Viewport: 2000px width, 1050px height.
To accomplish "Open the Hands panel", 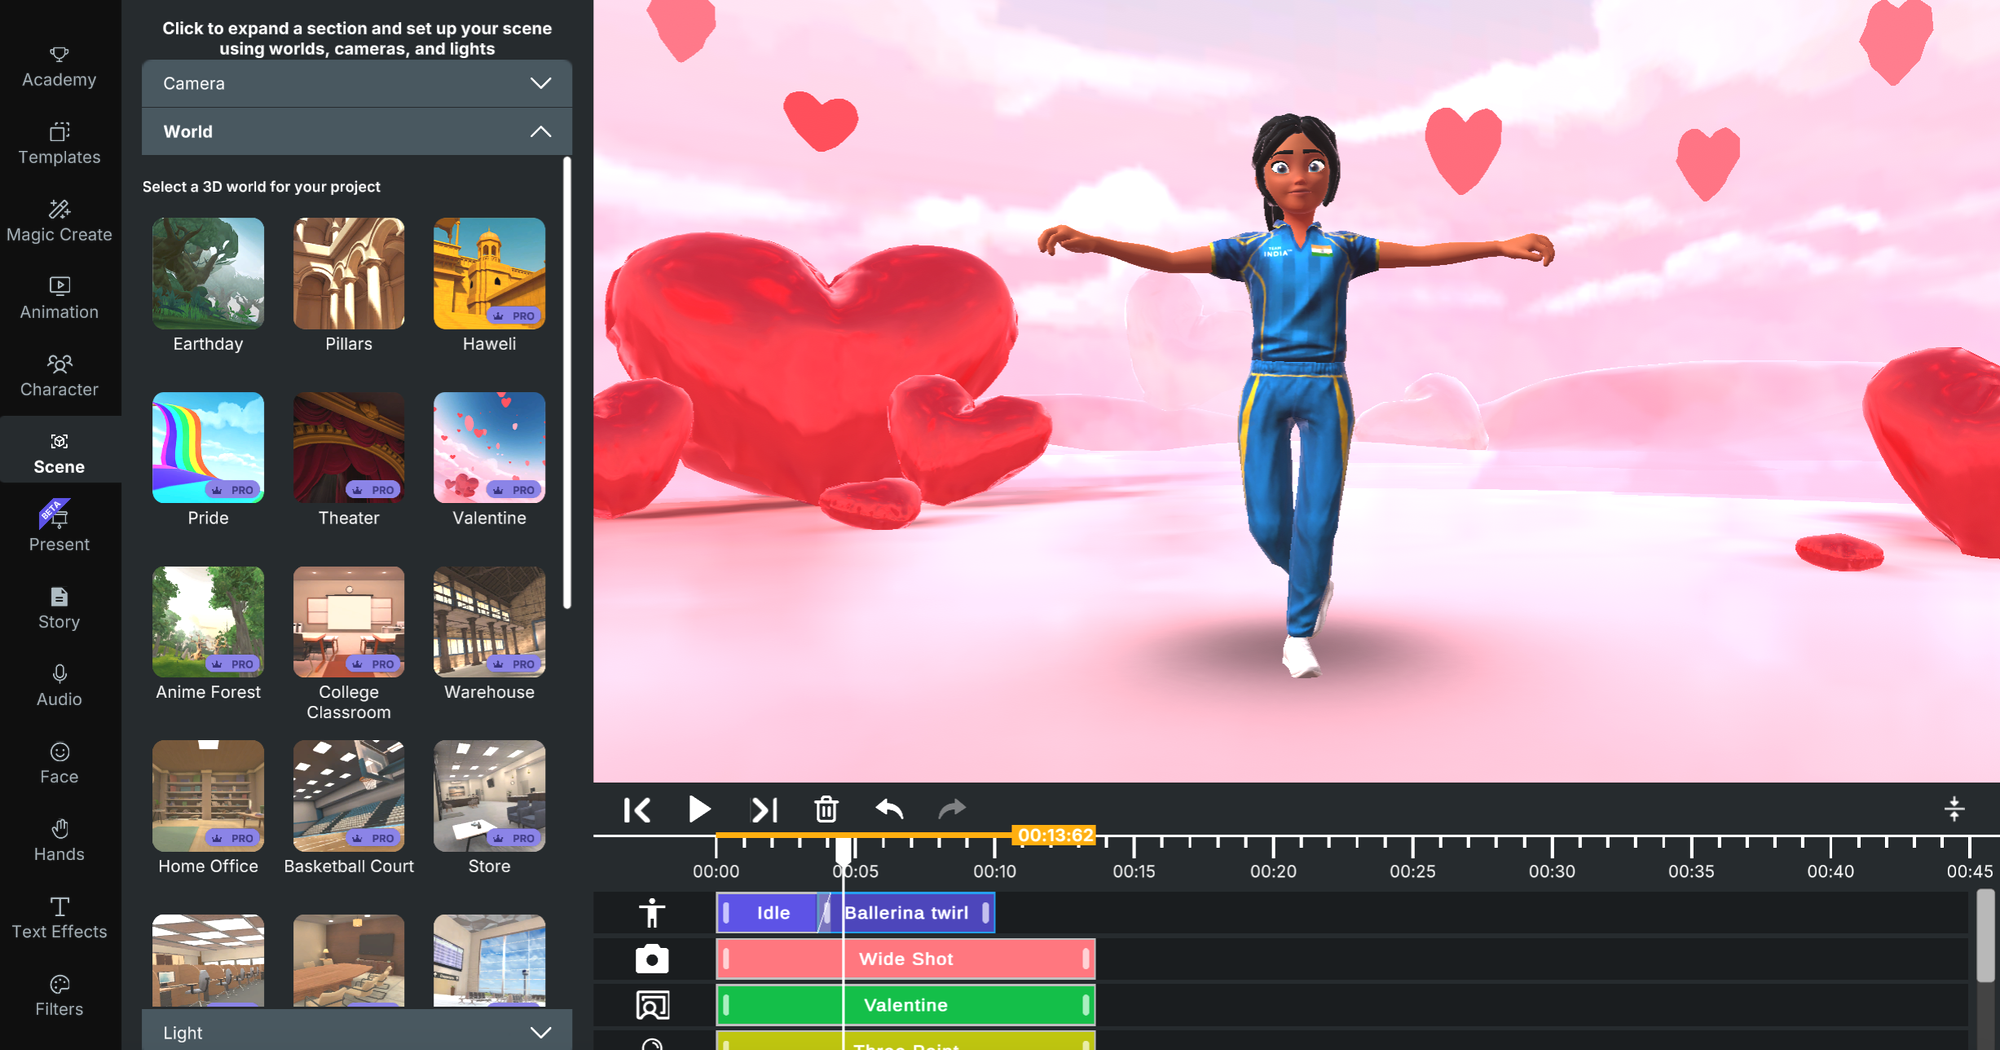I will (x=59, y=840).
